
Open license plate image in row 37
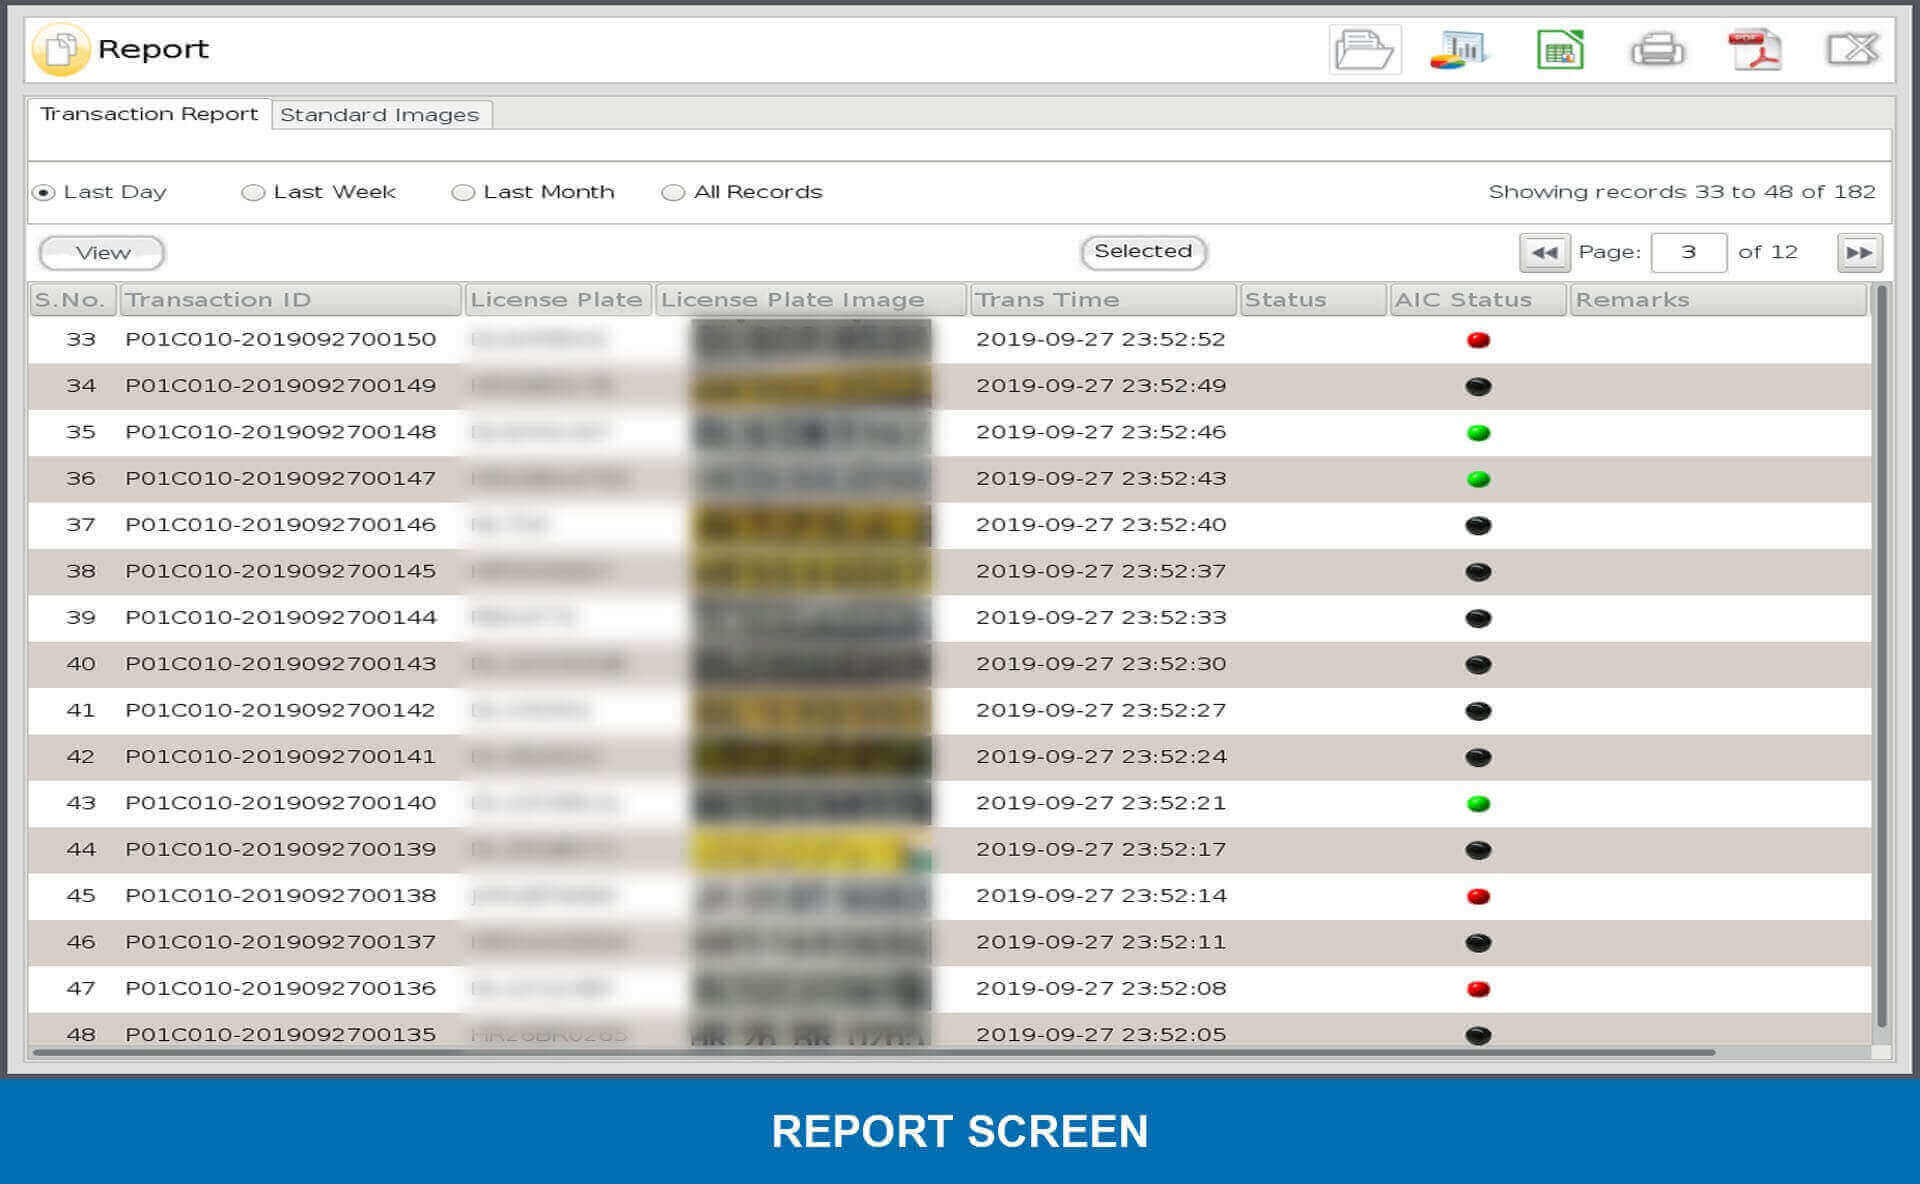coord(811,525)
